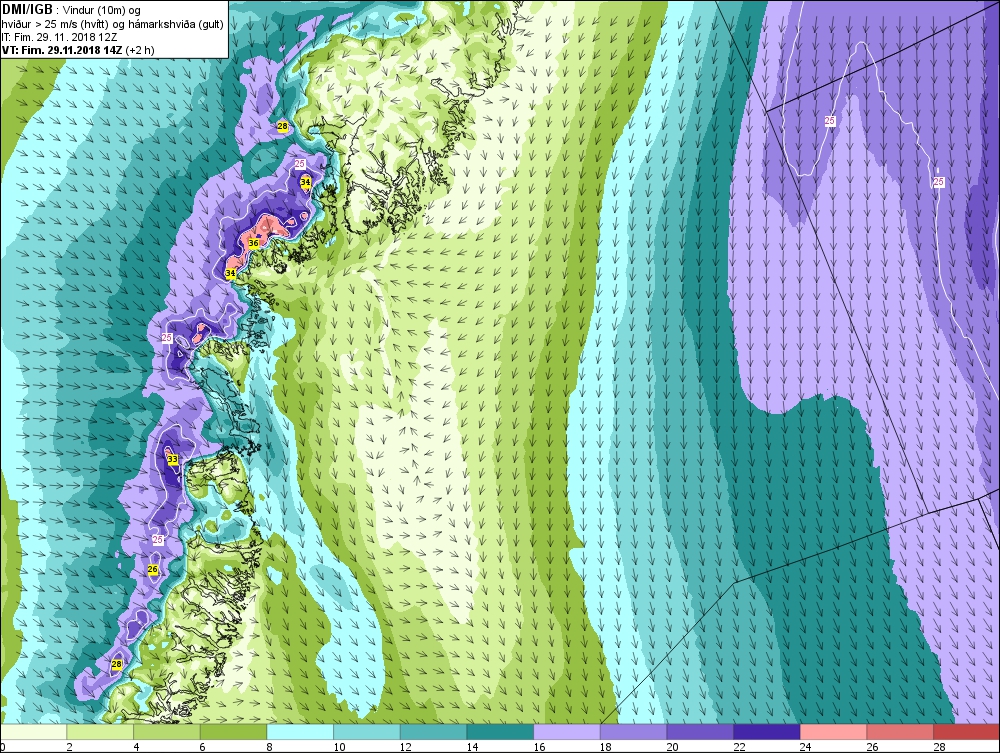Image resolution: width=1000 pixels, height=753 pixels.
Task: Pick the light pink 24–26 m/s legend swatch
Action: point(833,731)
